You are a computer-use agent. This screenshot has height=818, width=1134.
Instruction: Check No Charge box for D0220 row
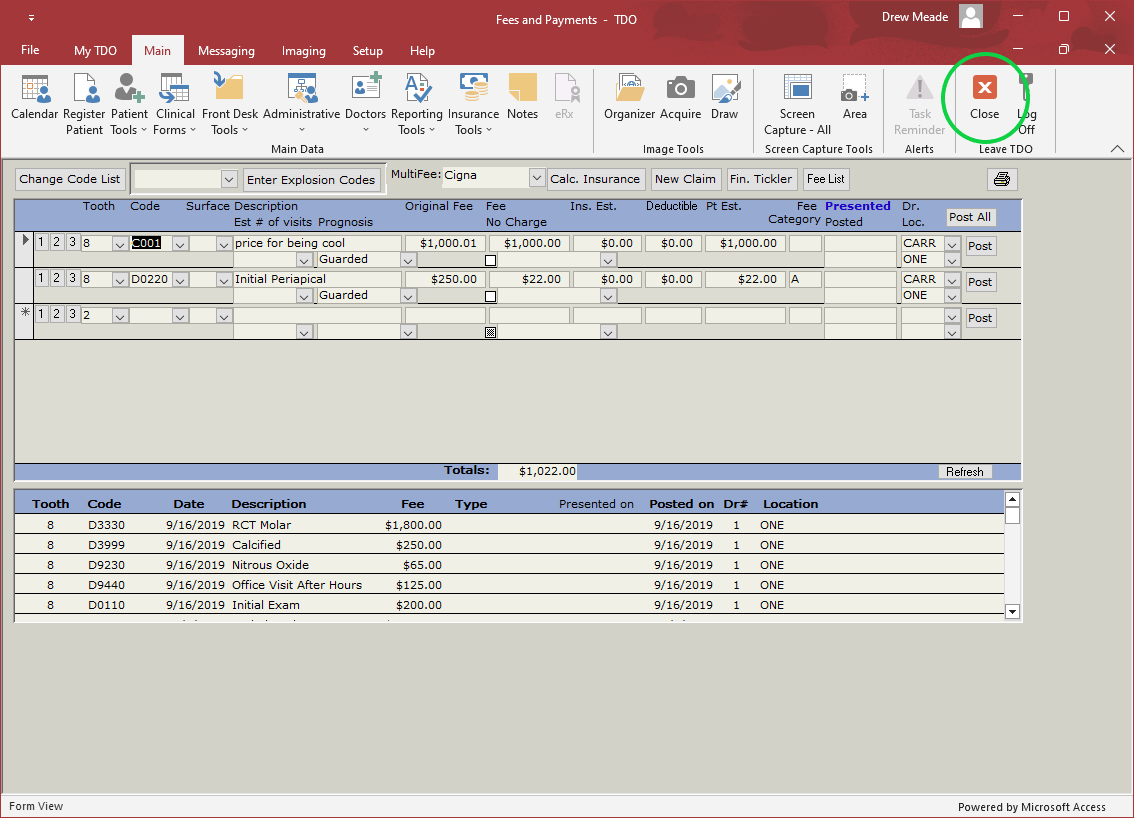(490, 296)
